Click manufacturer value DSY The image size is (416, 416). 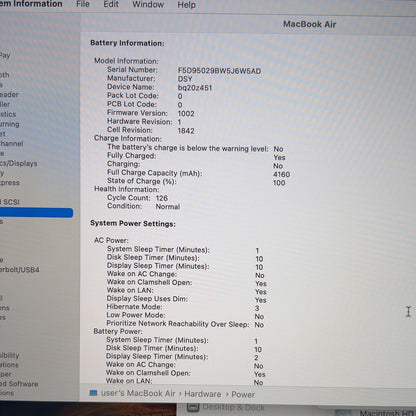coord(185,79)
